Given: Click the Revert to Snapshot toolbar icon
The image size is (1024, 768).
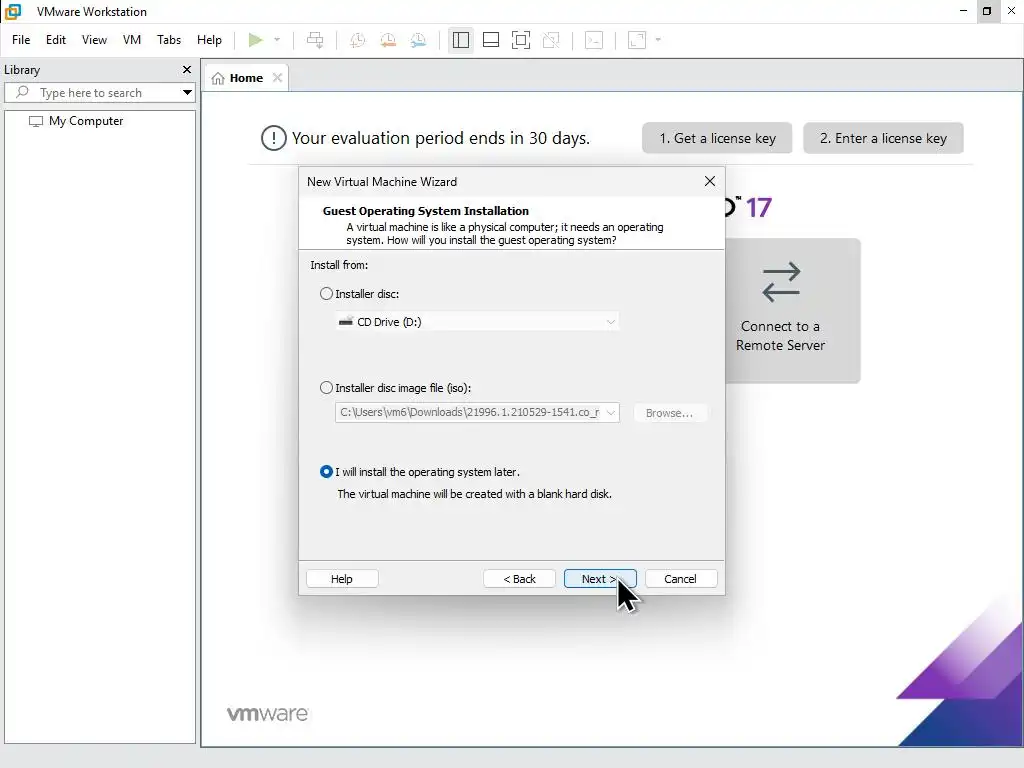Looking at the screenshot, I should coord(388,40).
